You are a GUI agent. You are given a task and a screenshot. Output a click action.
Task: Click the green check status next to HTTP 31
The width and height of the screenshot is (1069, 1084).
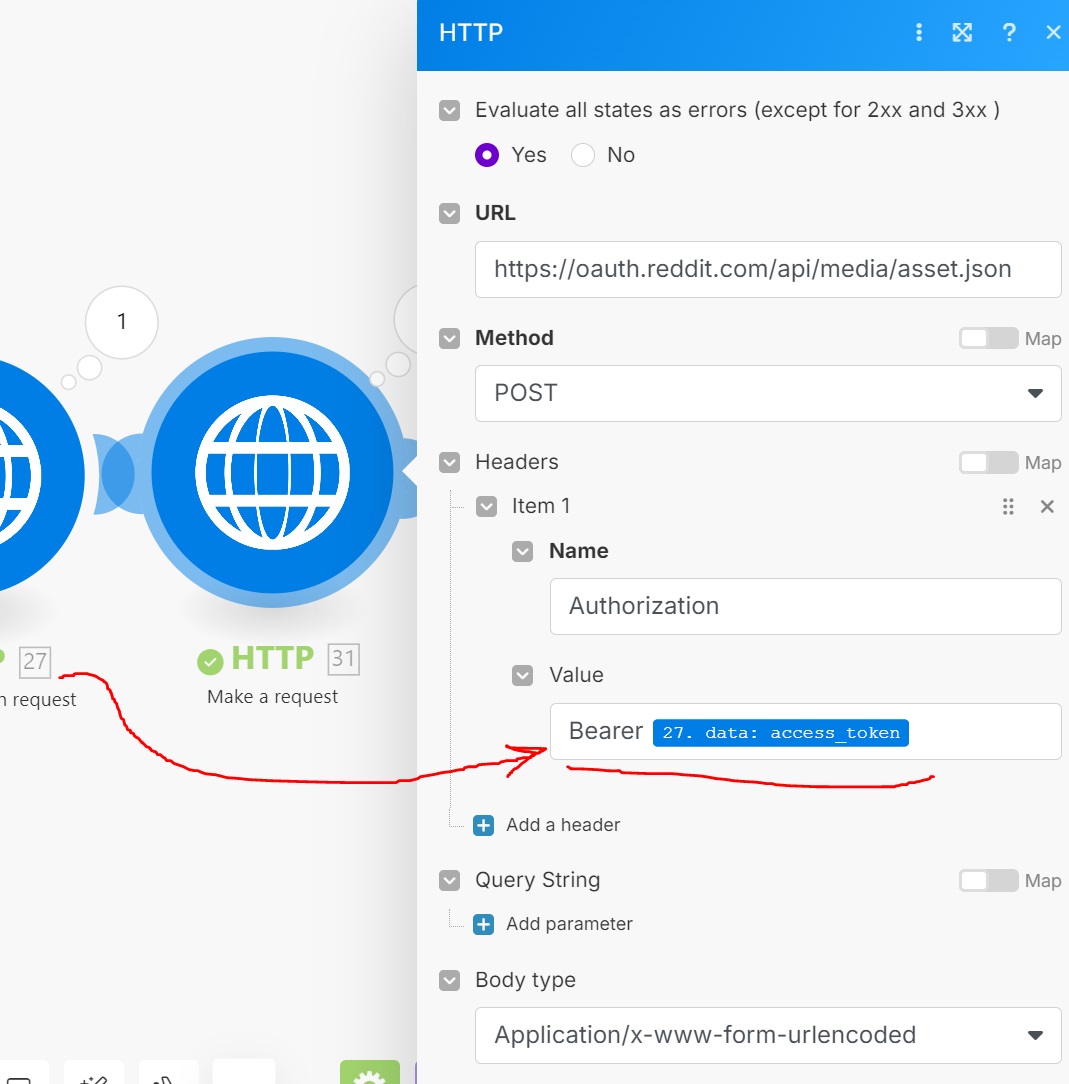pyautogui.click(x=210, y=662)
